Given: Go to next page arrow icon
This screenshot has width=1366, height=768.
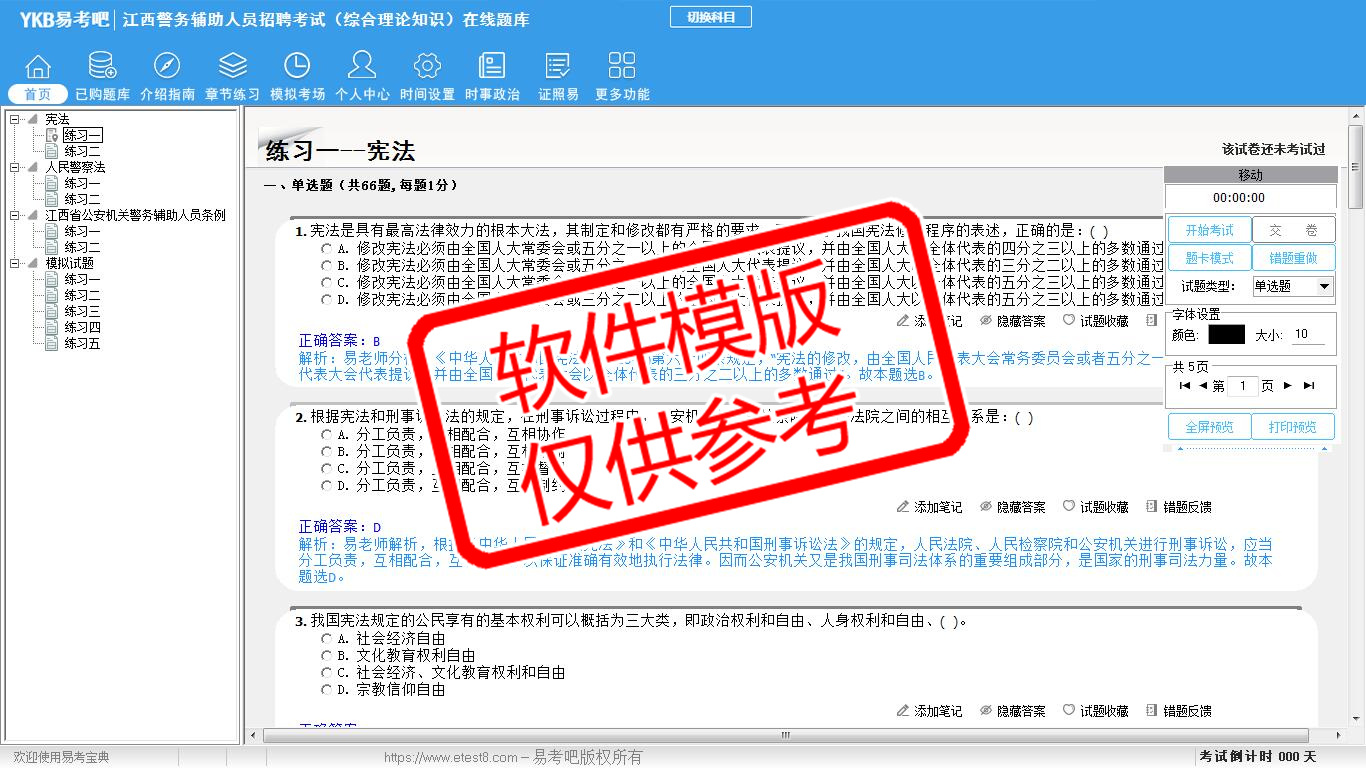Looking at the screenshot, I should click(x=1288, y=386).
